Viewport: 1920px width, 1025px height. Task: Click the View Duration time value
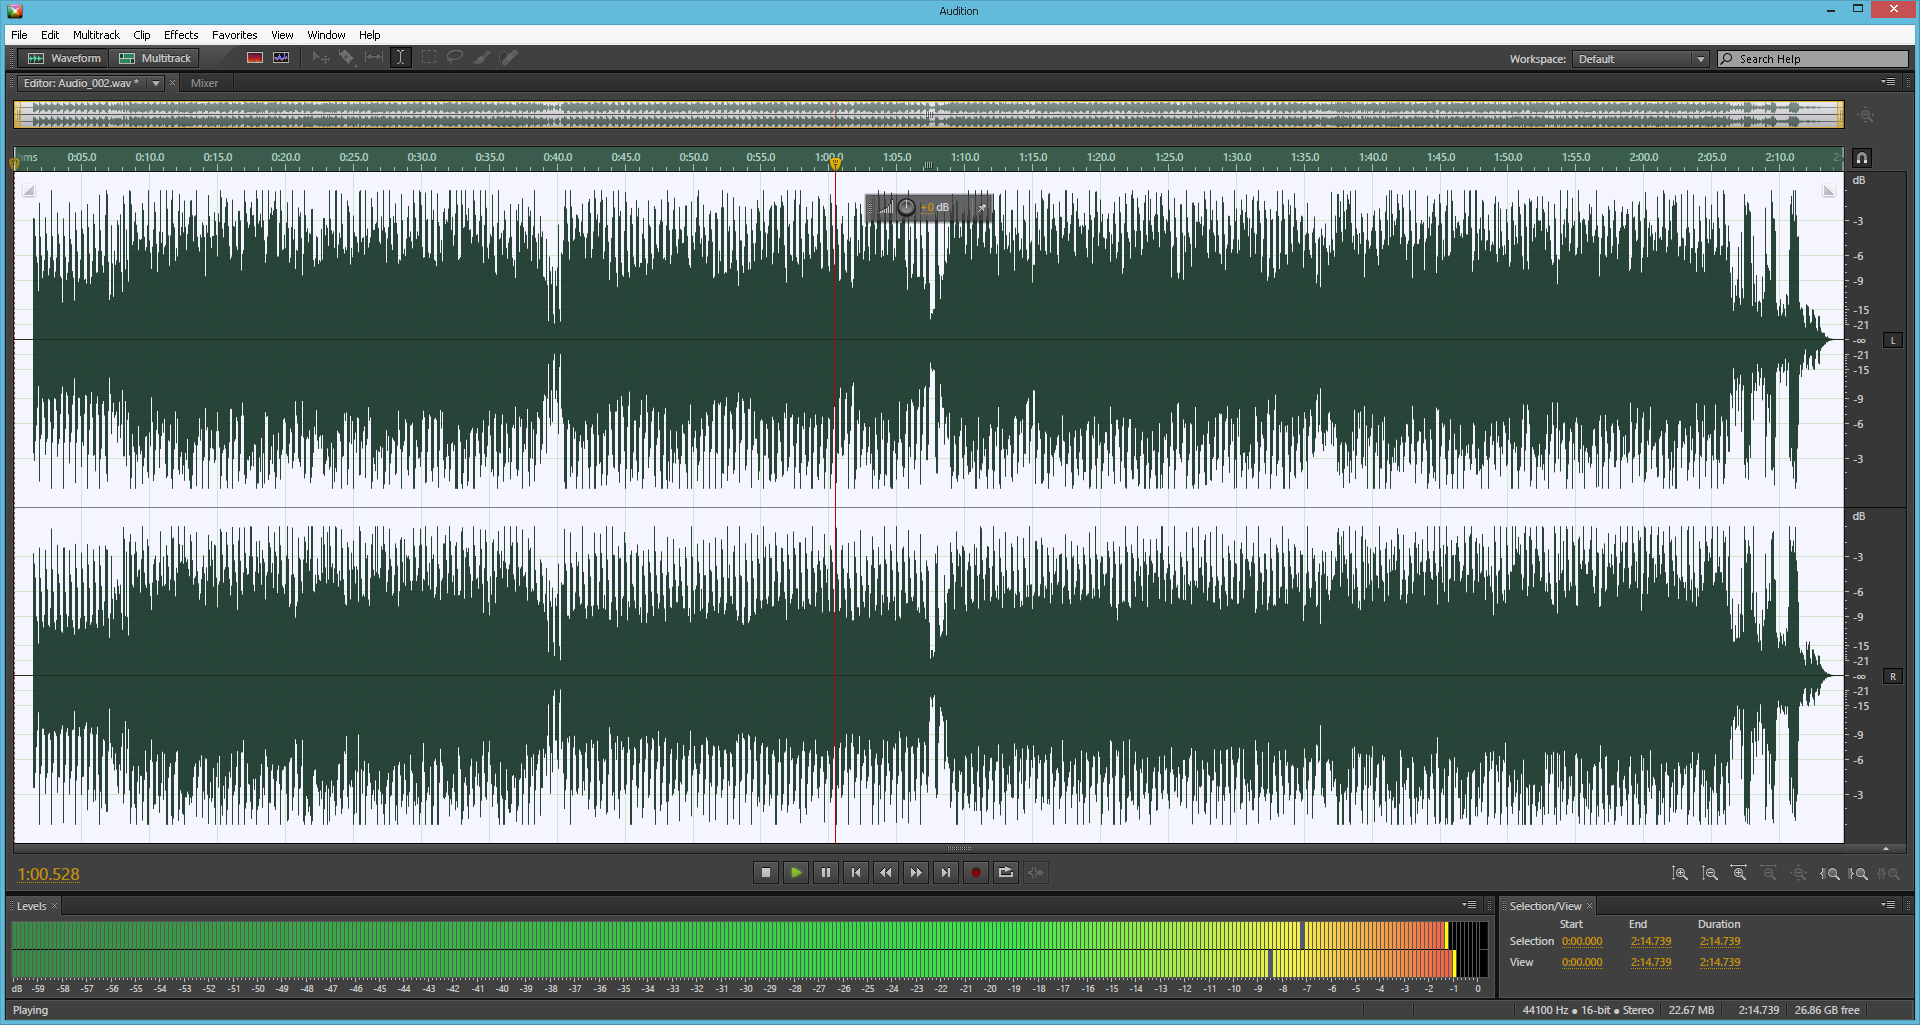coord(1720,963)
